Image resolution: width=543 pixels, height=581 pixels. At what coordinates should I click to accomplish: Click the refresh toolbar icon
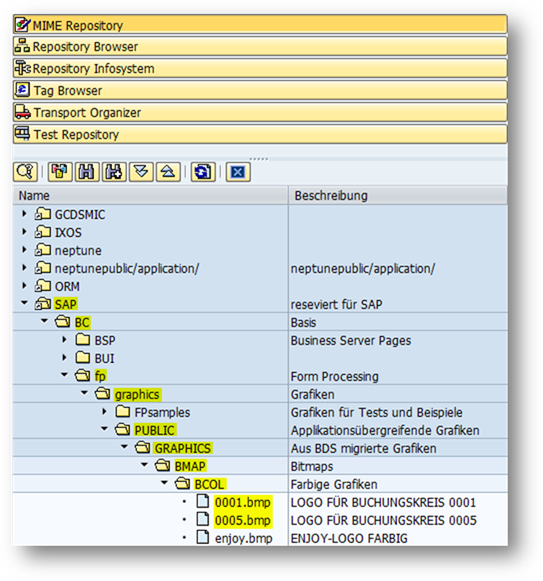pos(203,172)
